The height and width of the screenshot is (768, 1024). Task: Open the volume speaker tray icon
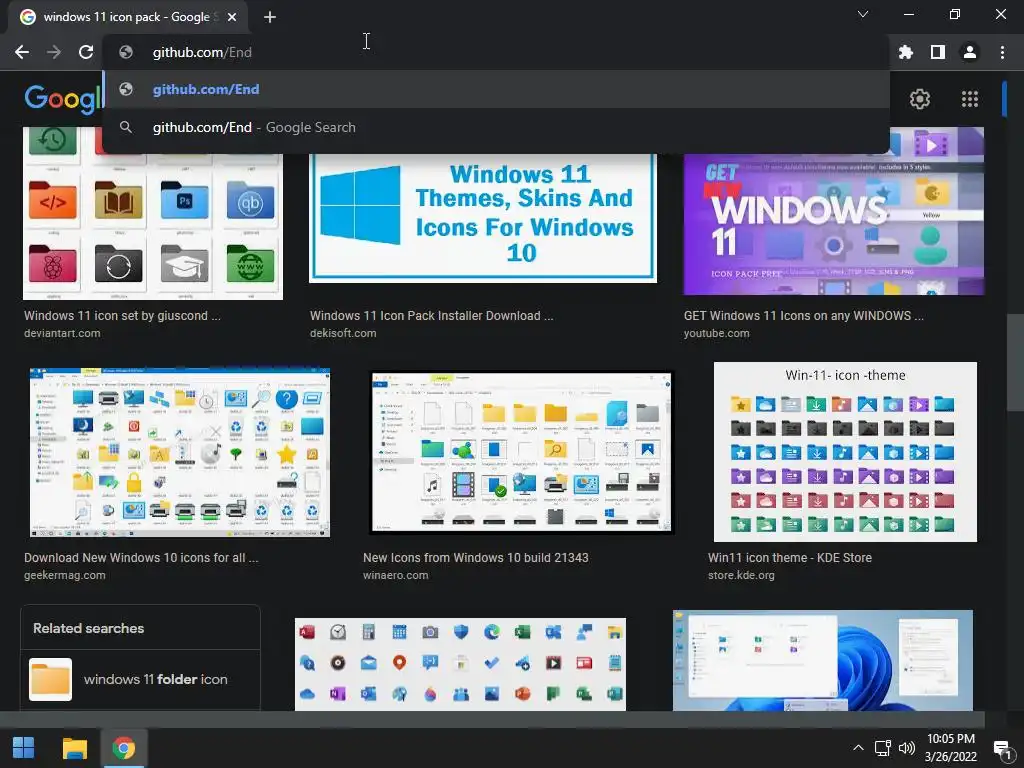tap(907, 748)
